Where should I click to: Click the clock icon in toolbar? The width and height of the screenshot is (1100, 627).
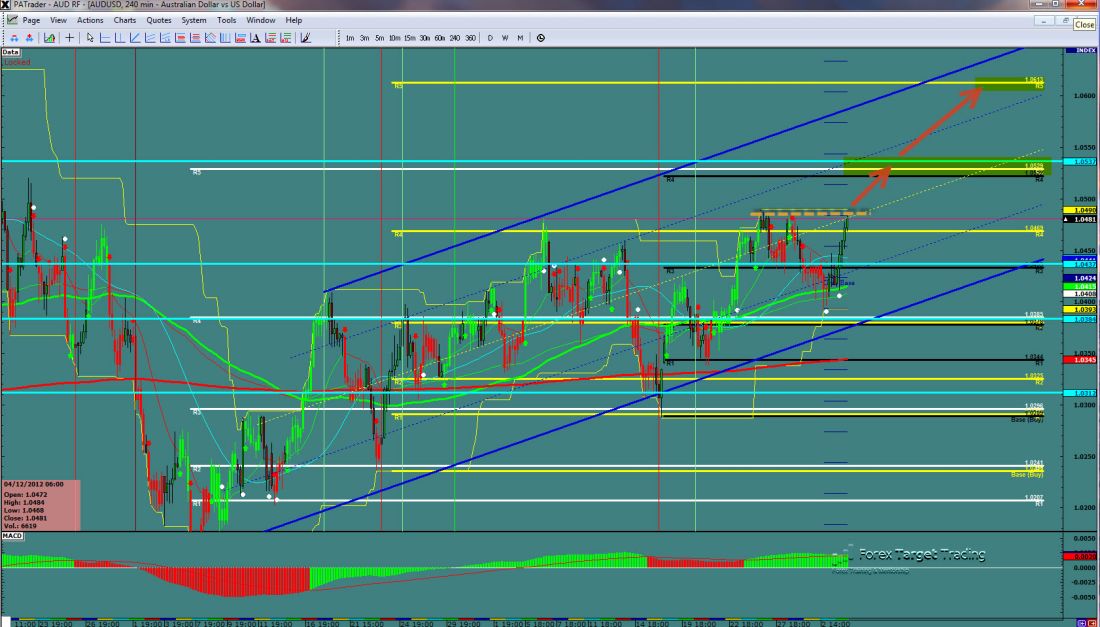tap(541, 38)
